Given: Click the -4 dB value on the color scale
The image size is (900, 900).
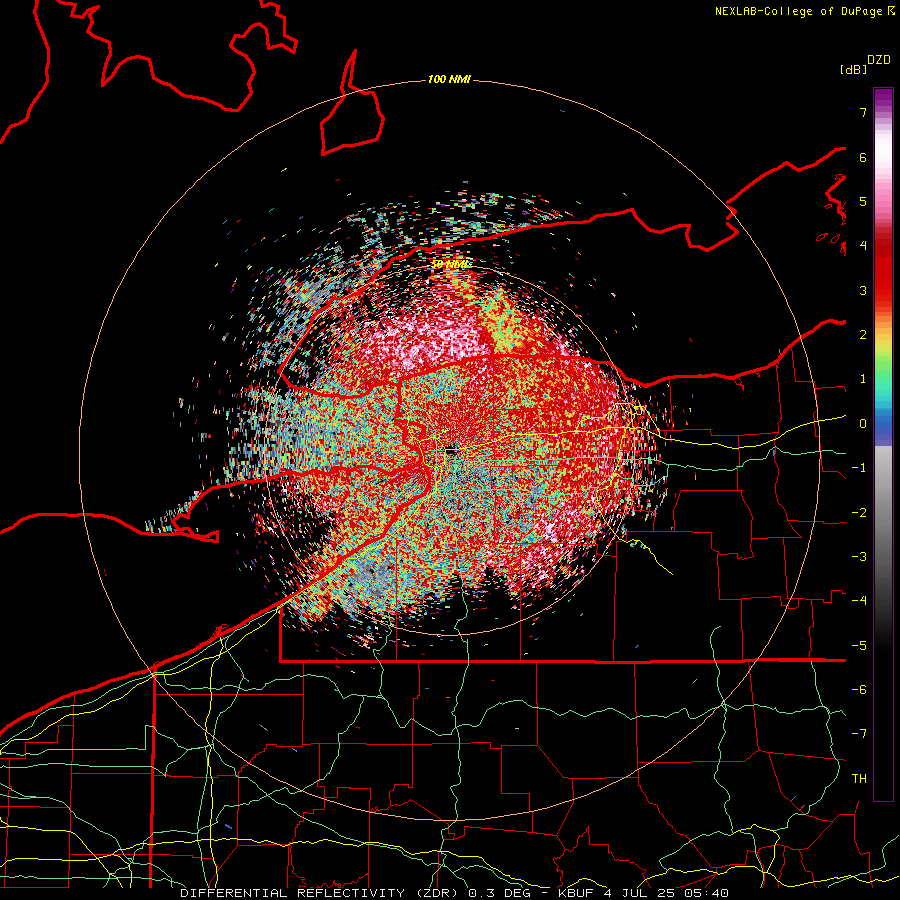Looking at the screenshot, I should (859, 601).
